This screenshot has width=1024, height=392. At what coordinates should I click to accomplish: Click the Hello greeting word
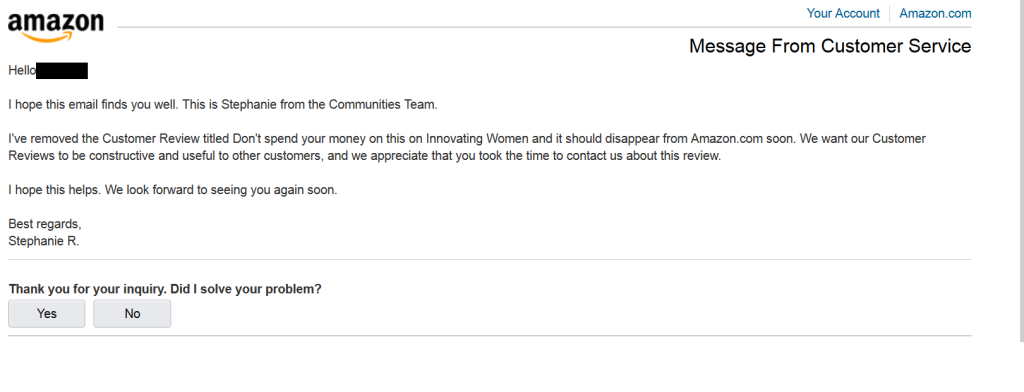(x=22, y=71)
